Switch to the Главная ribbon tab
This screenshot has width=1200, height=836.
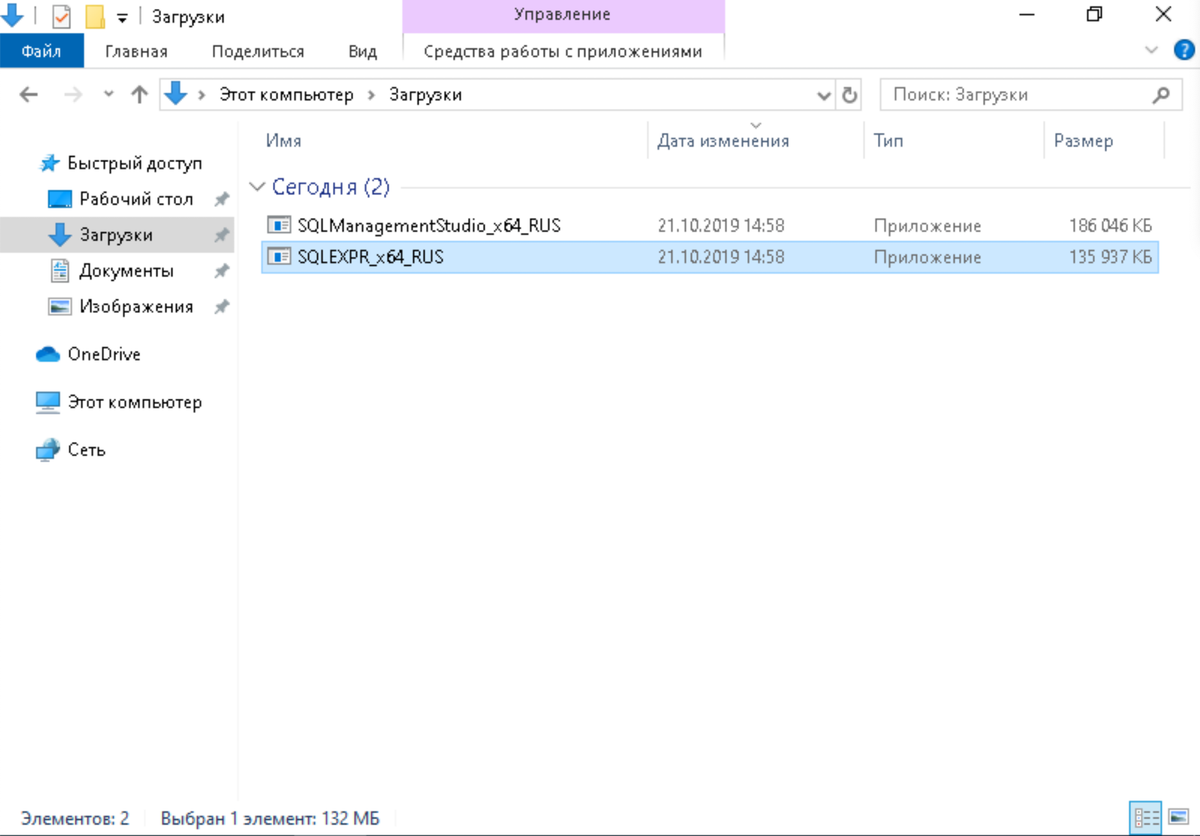click(136, 51)
